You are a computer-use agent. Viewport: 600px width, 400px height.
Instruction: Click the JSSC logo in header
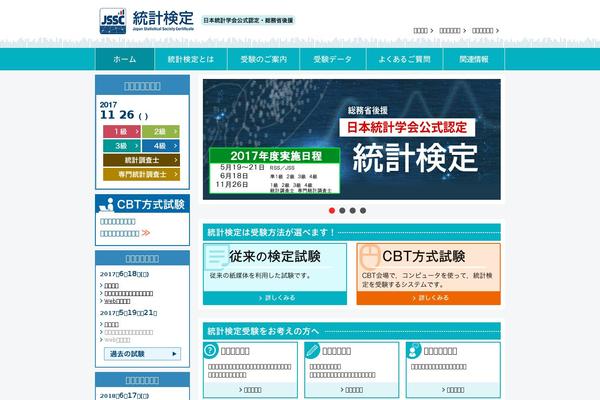pyautogui.click(x=112, y=21)
